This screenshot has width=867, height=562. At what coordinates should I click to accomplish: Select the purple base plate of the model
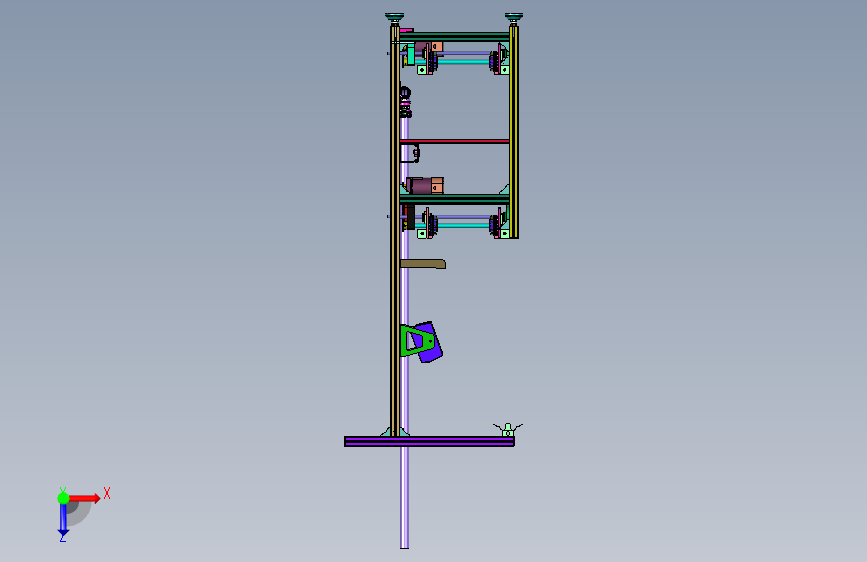429,441
